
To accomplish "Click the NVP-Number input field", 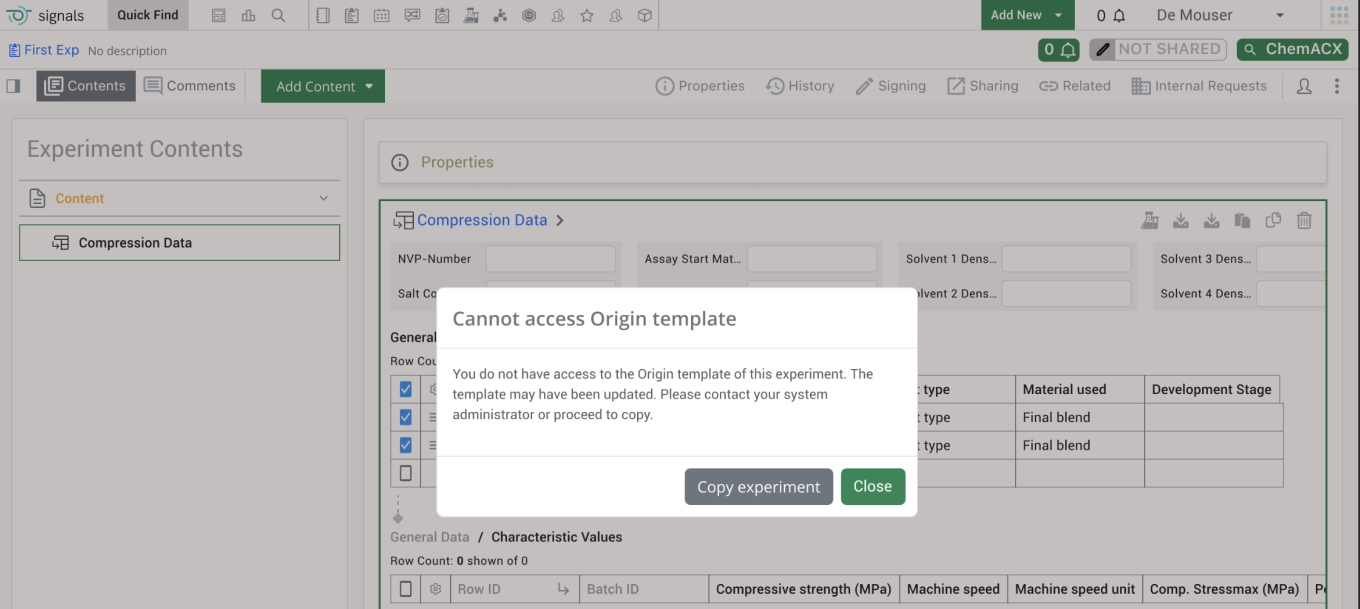I will pyautogui.click(x=551, y=259).
